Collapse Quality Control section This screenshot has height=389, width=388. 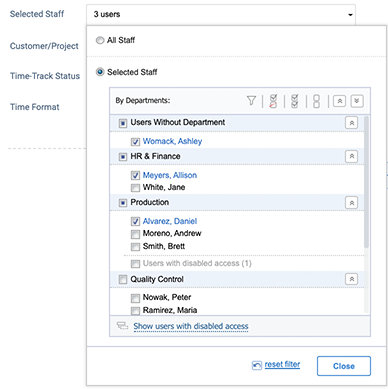[x=351, y=279]
